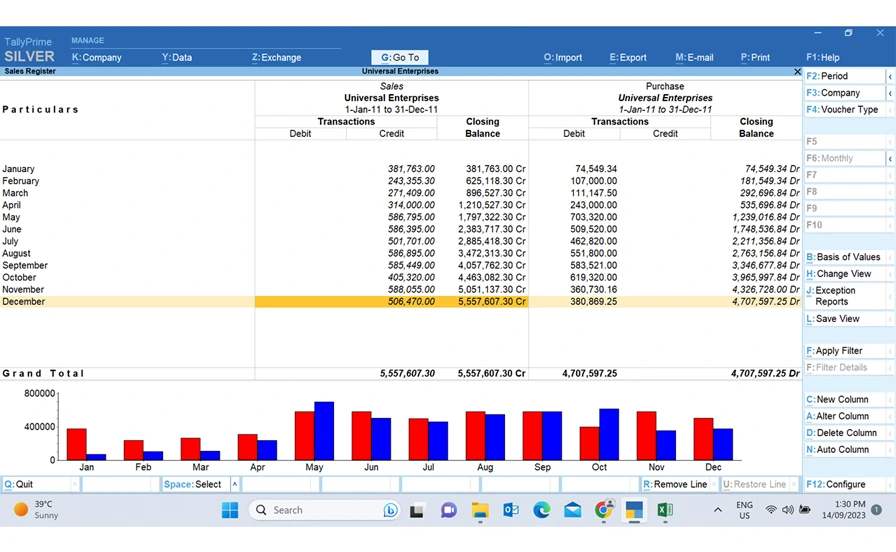The width and height of the screenshot is (896, 552).
Task: Select the highlighted December row
Action: (x=400, y=302)
